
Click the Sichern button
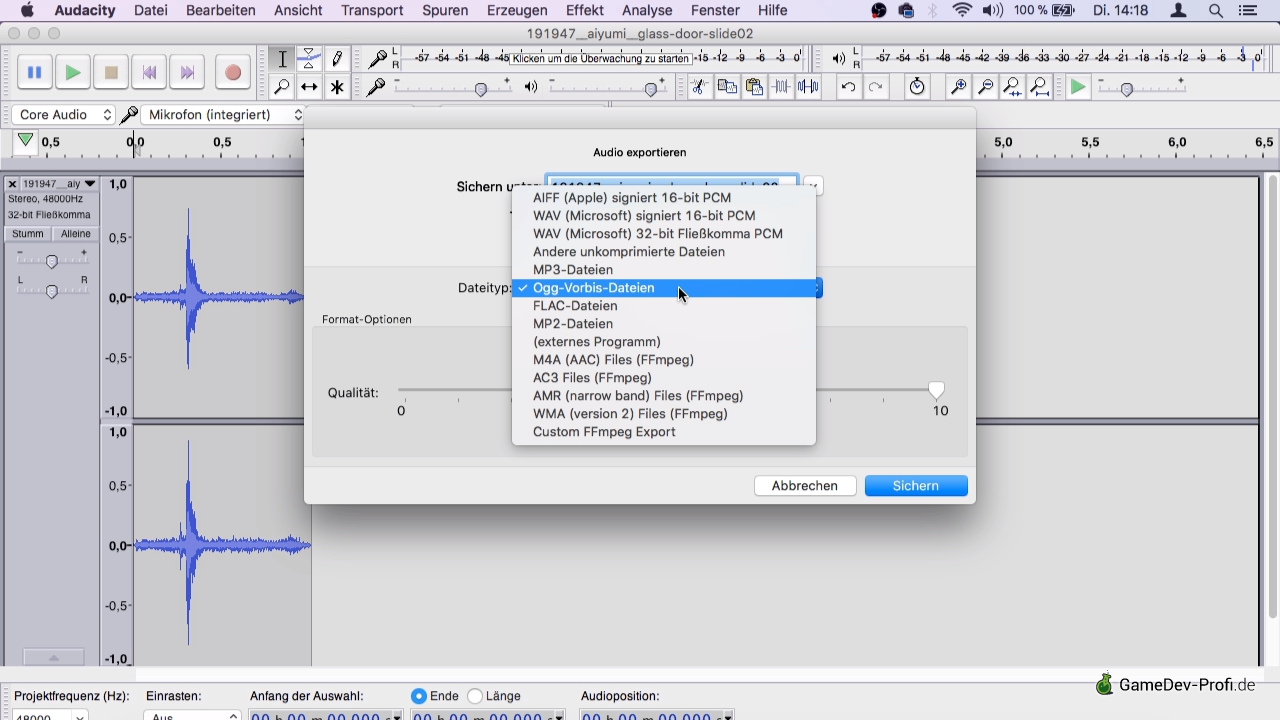[x=916, y=486]
